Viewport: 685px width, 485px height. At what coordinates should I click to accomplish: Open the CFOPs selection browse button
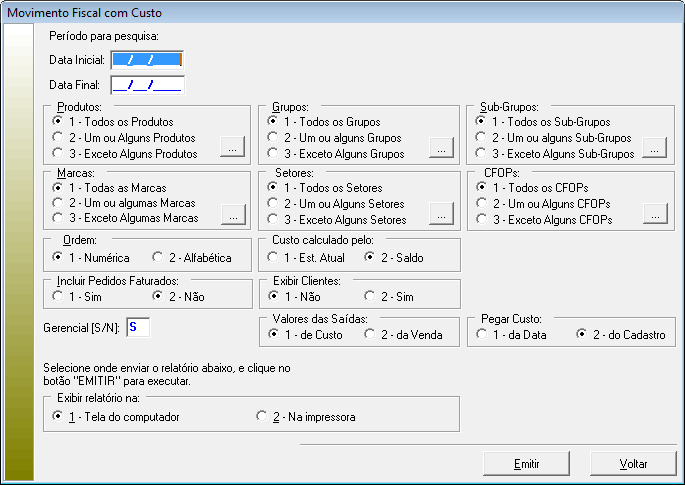coord(654,213)
